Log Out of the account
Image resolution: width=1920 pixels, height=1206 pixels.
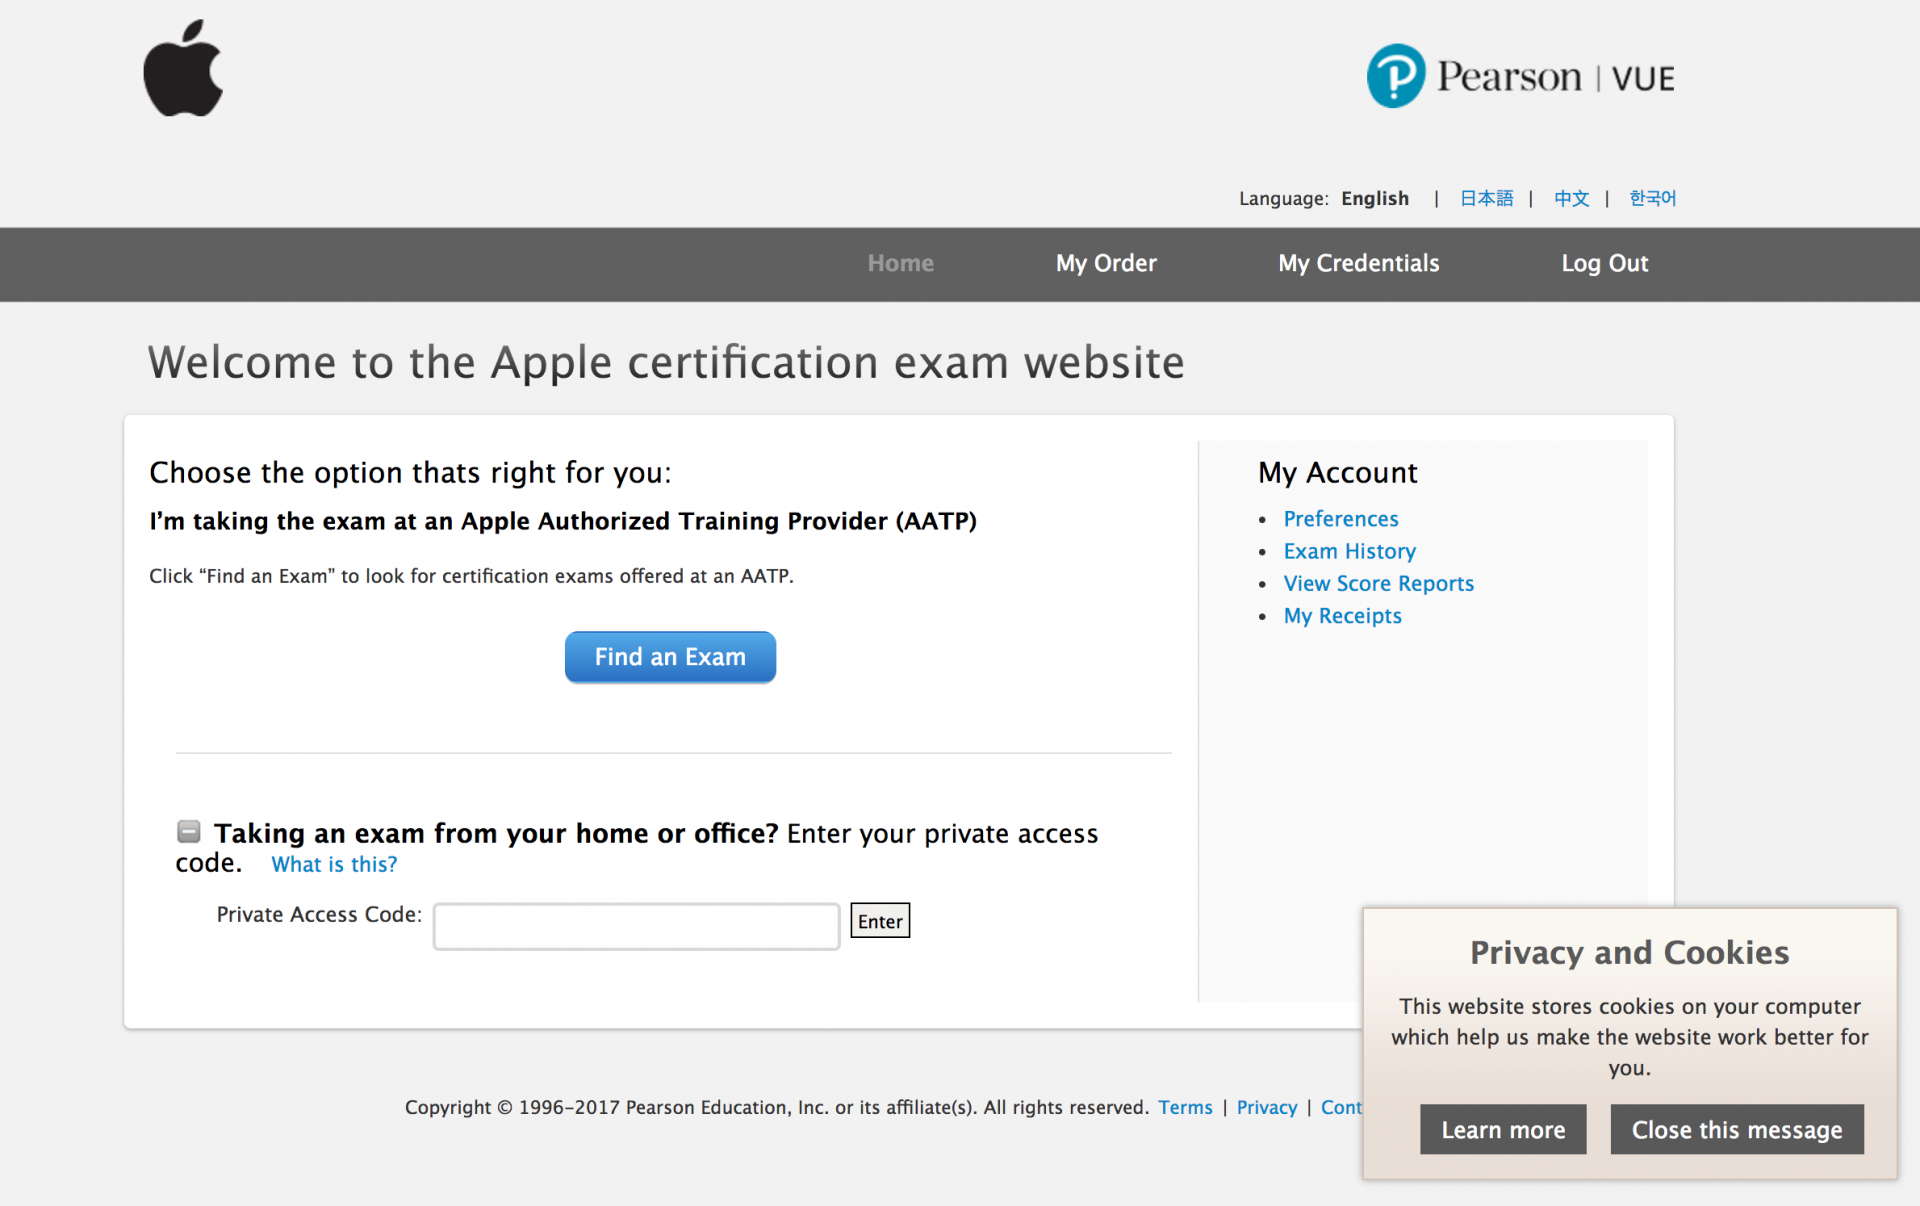[x=1604, y=263]
